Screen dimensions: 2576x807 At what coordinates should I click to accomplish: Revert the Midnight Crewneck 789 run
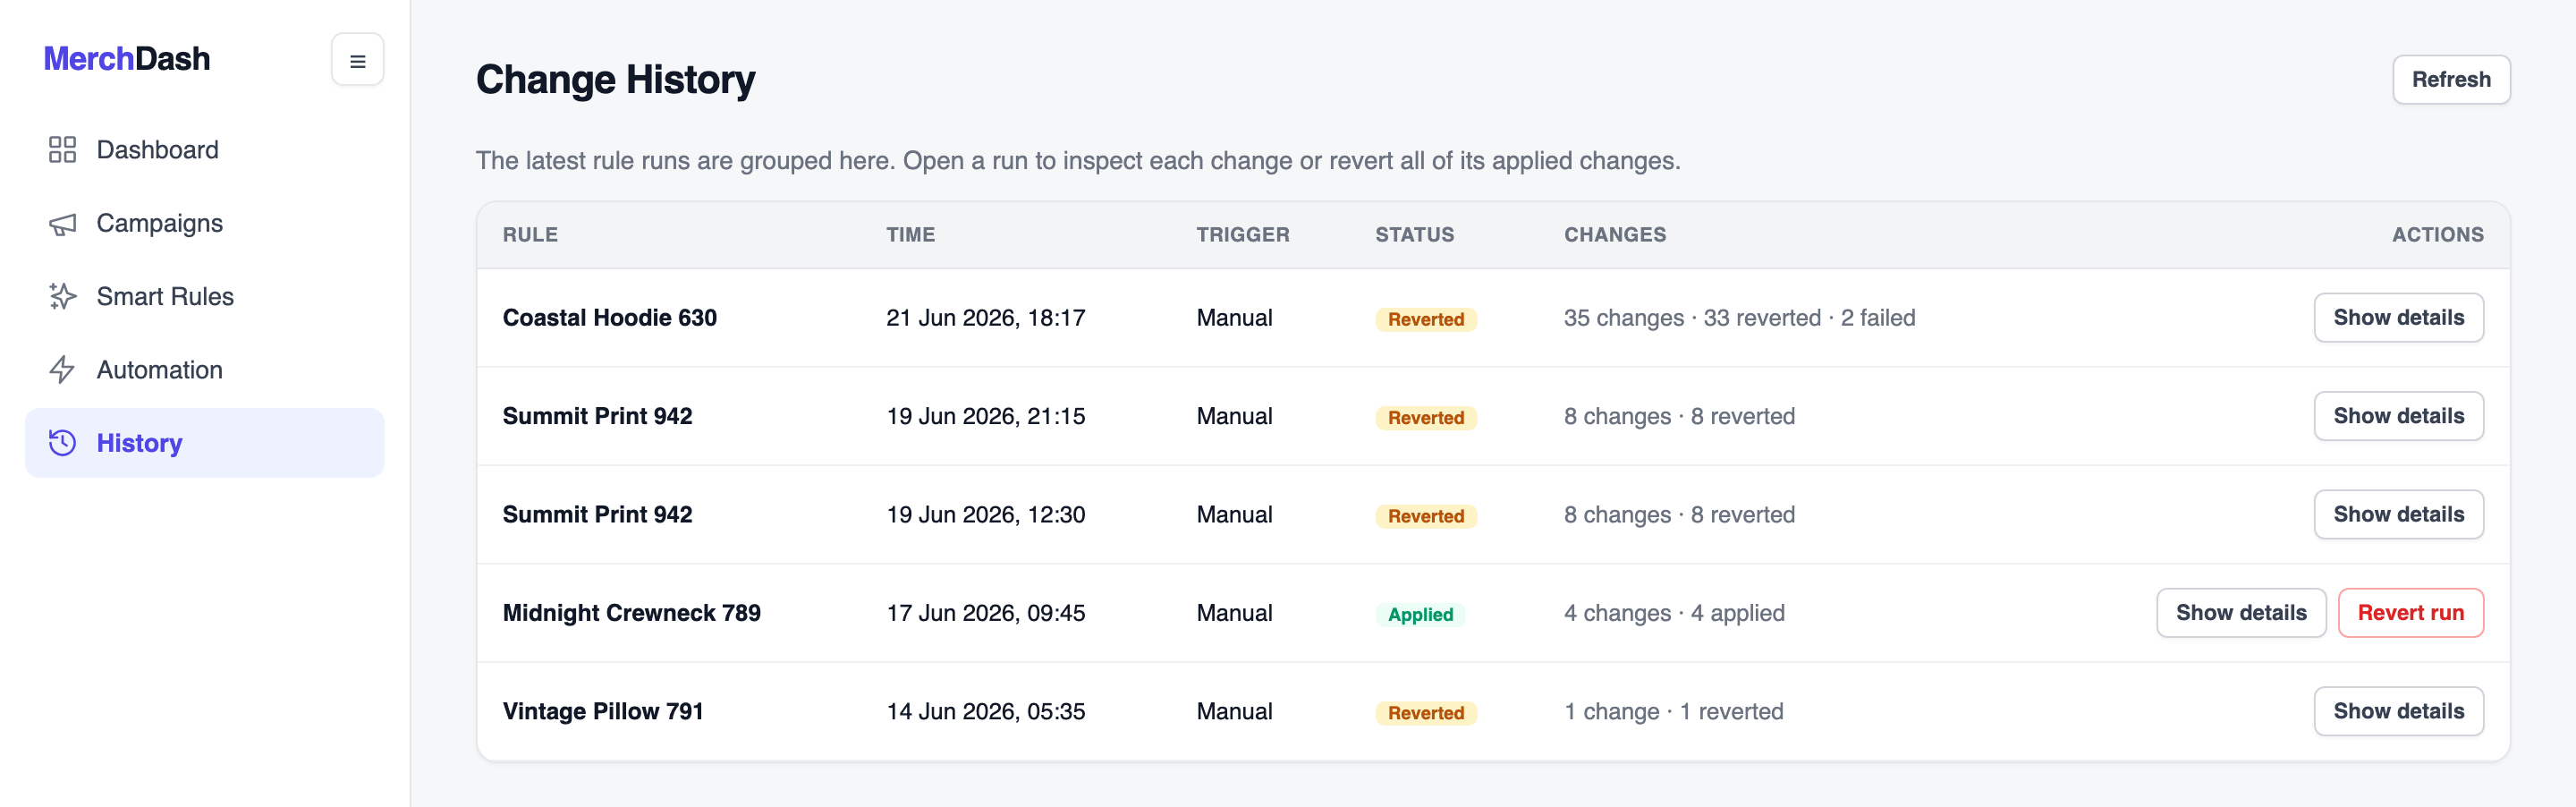(x=2410, y=613)
